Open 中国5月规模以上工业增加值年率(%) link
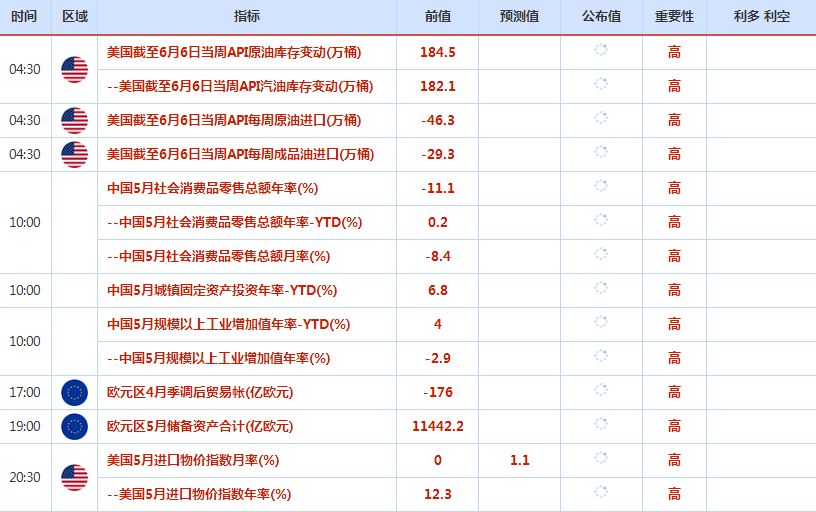Viewport: 816px width, 512px height. (218, 359)
